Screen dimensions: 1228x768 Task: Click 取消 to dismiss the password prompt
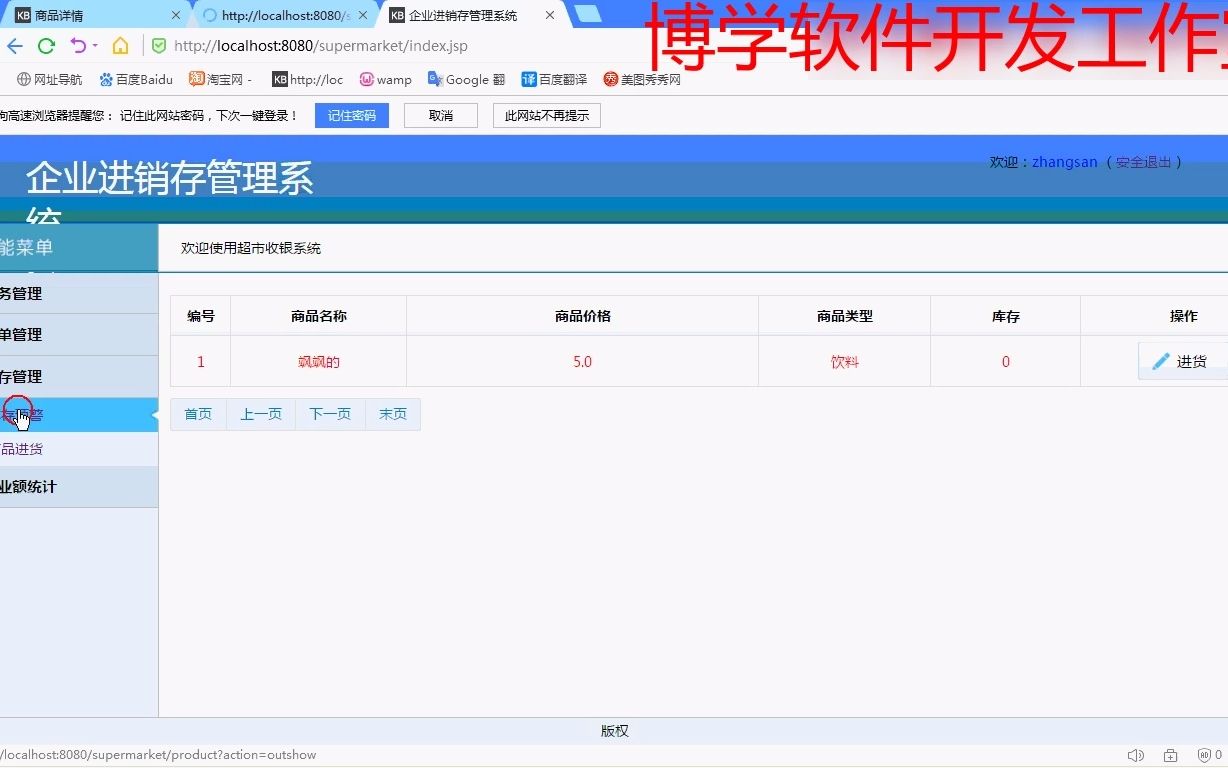(440, 115)
